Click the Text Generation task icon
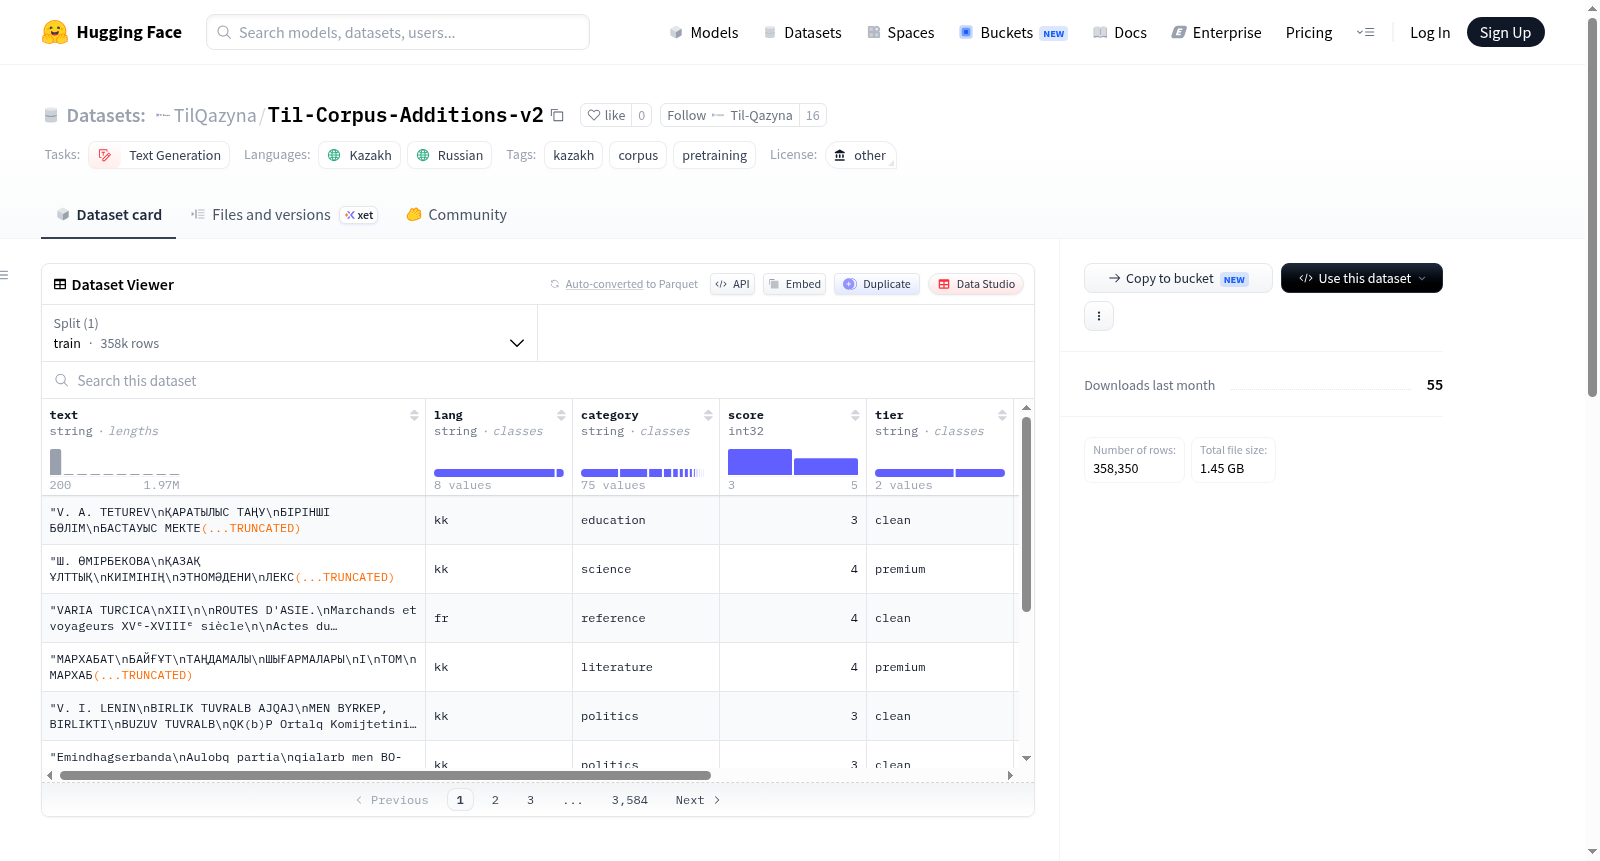The width and height of the screenshot is (1600, 861). 105,155
